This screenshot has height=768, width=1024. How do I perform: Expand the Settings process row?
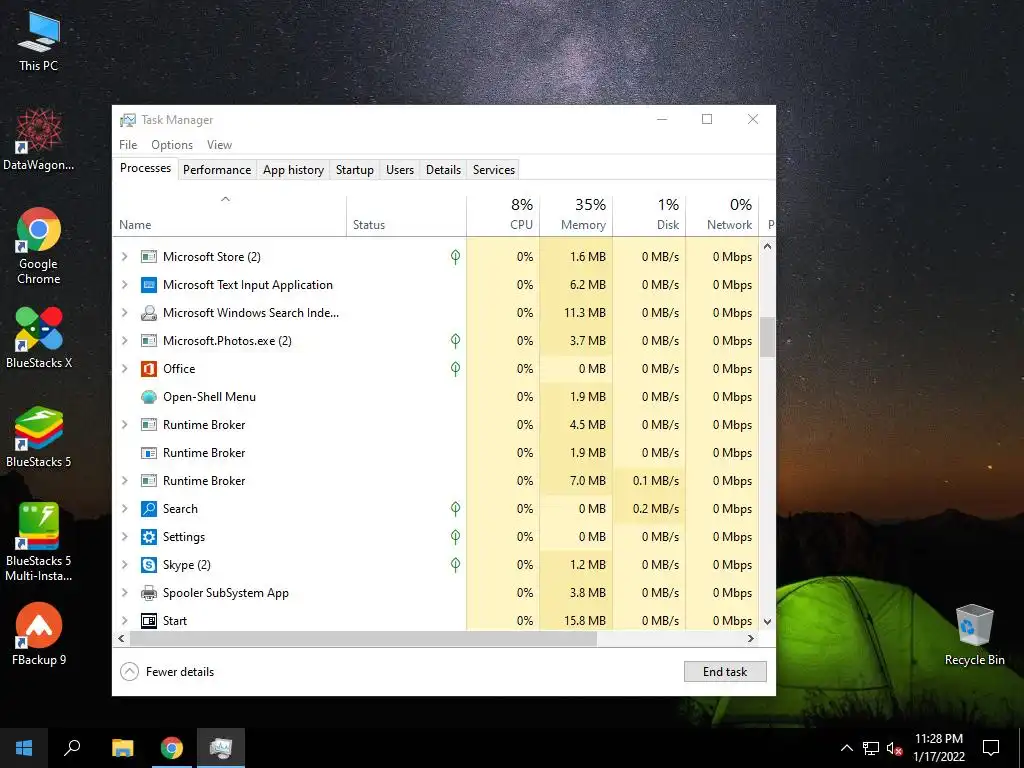pyautogui.click(x=124, y=537)
